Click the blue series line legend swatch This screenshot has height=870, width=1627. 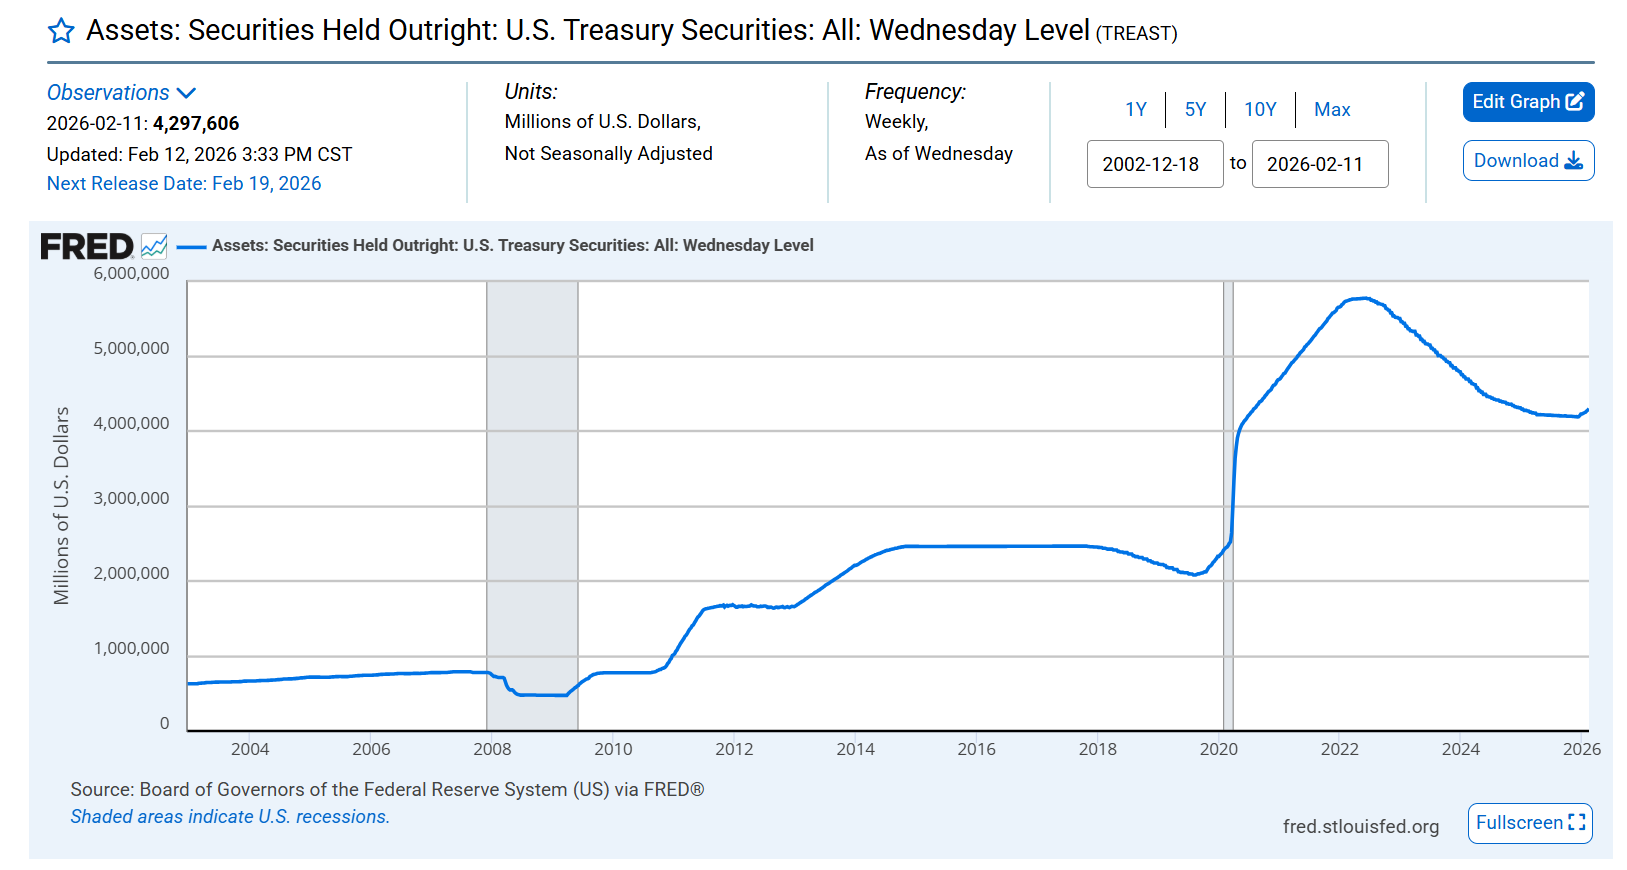pyautogui.click(x=191, y=246)
